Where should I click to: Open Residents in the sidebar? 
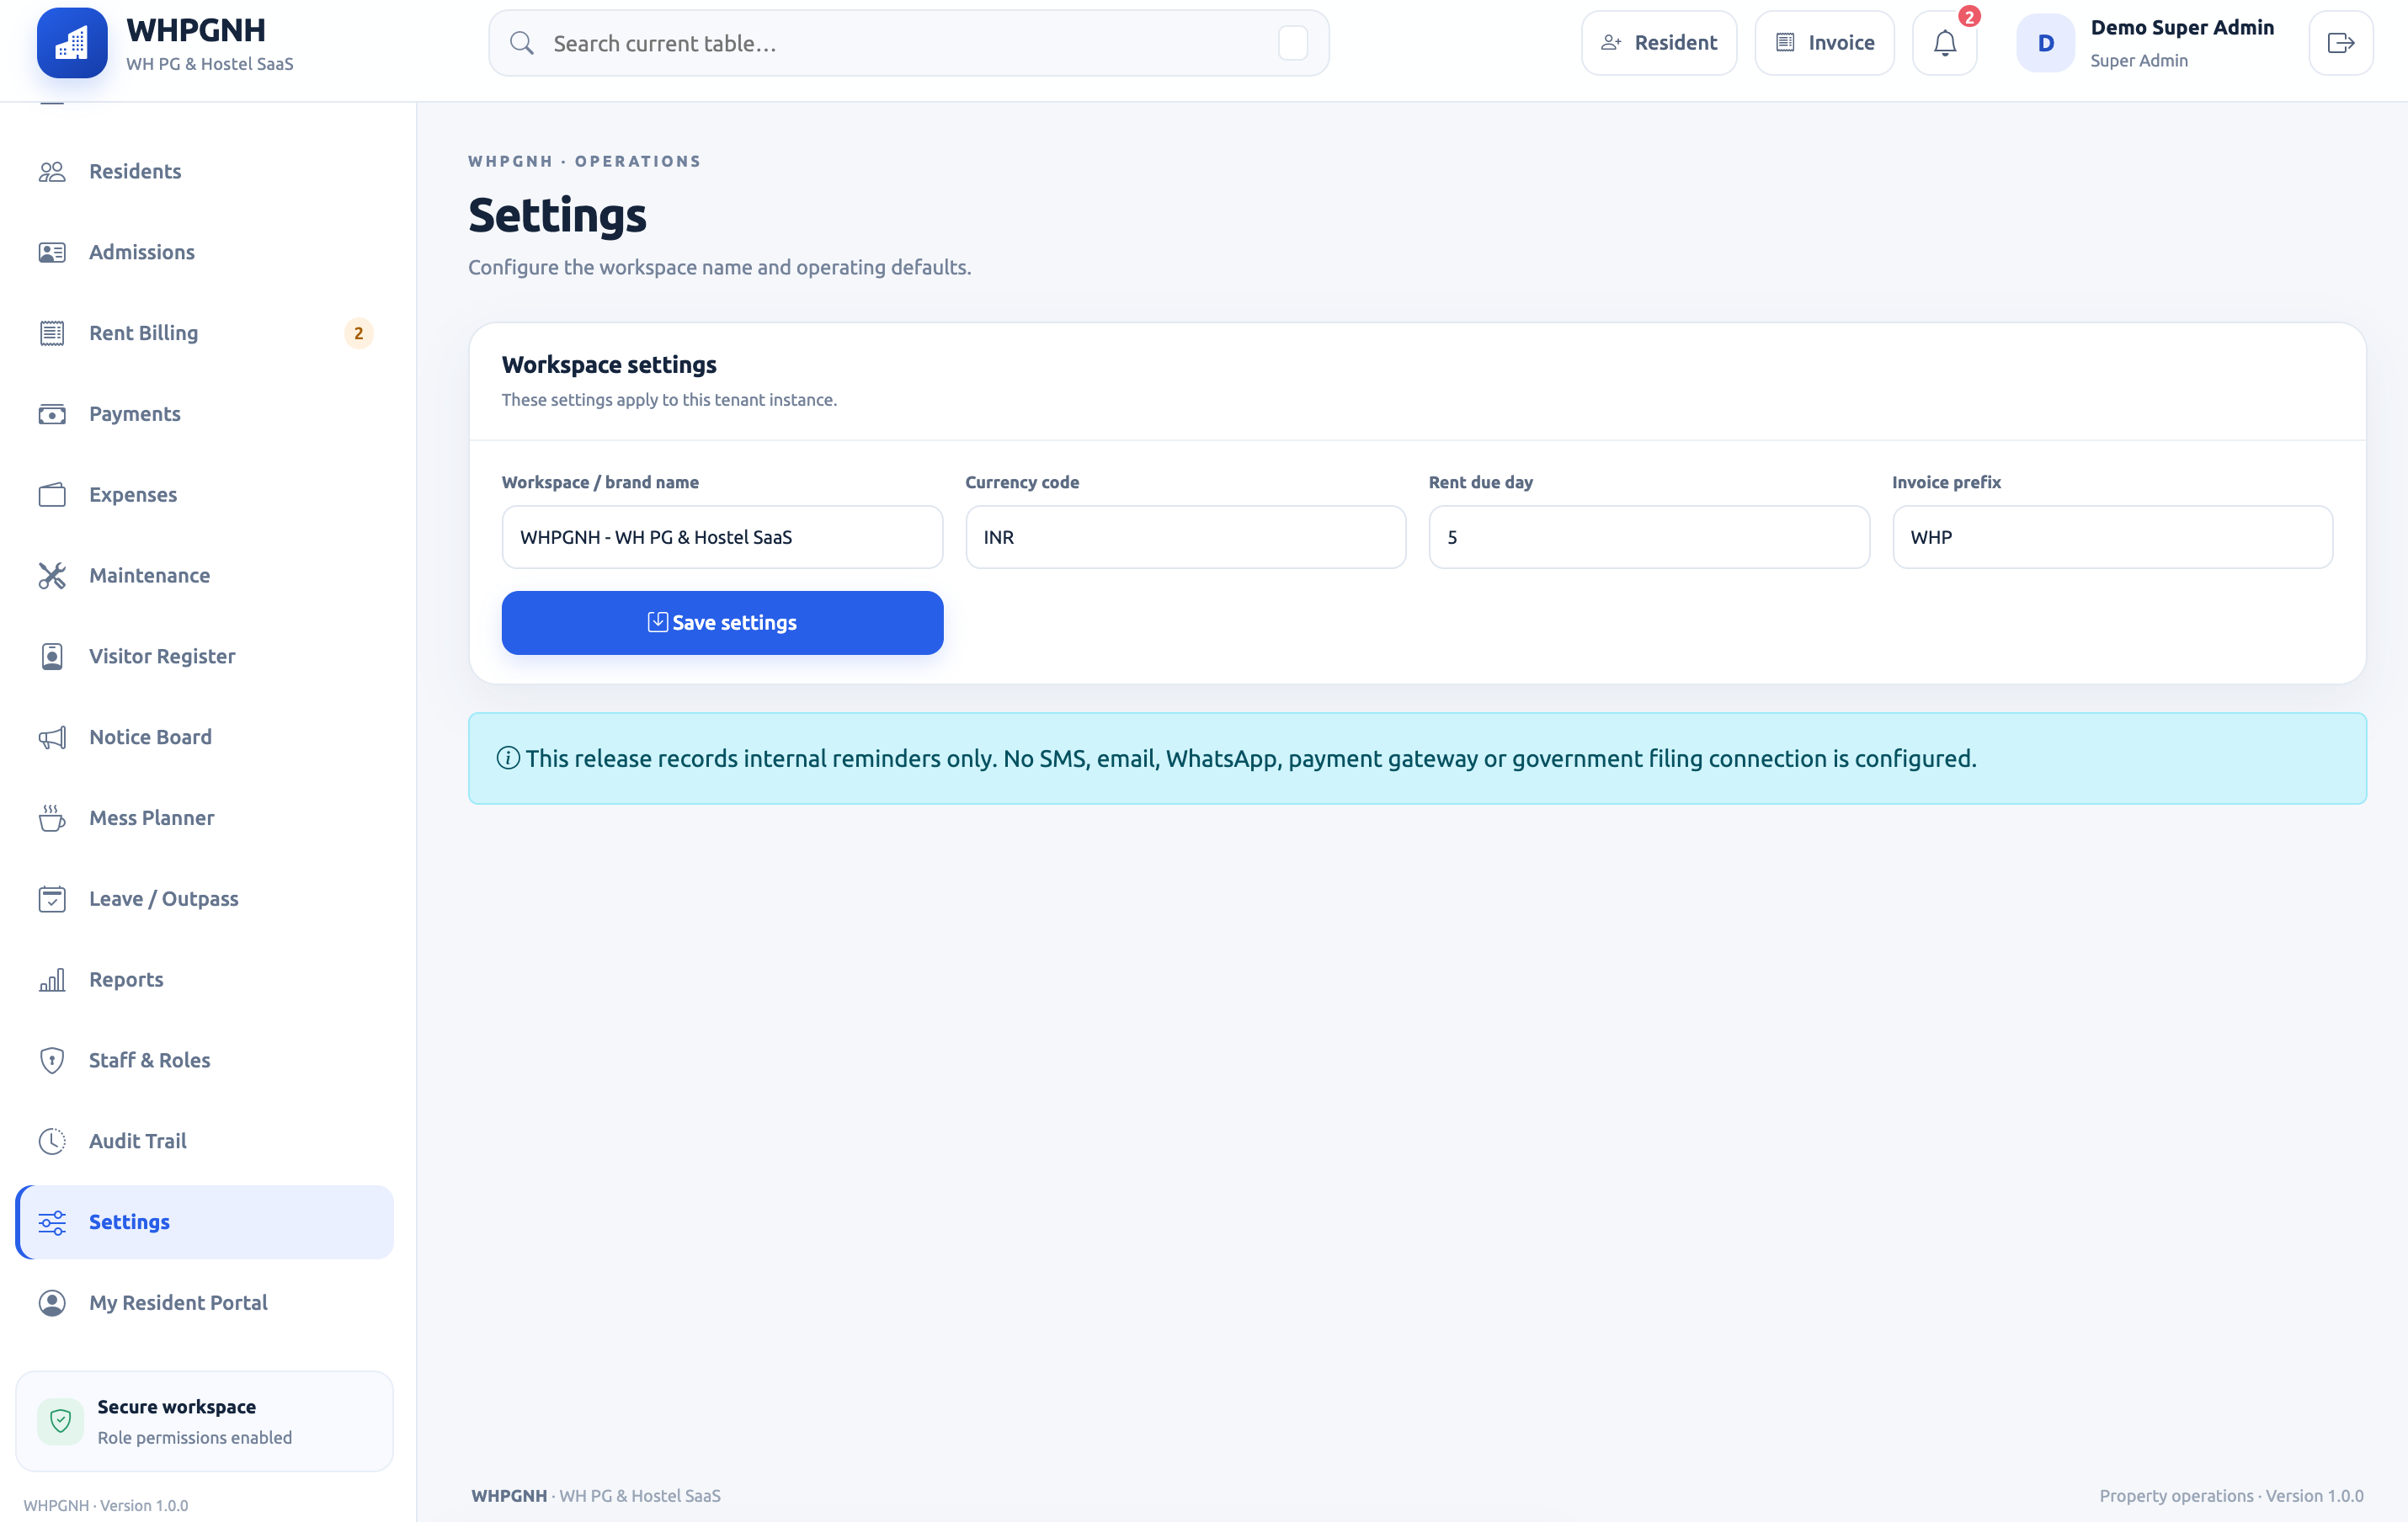tap(205, 171)
